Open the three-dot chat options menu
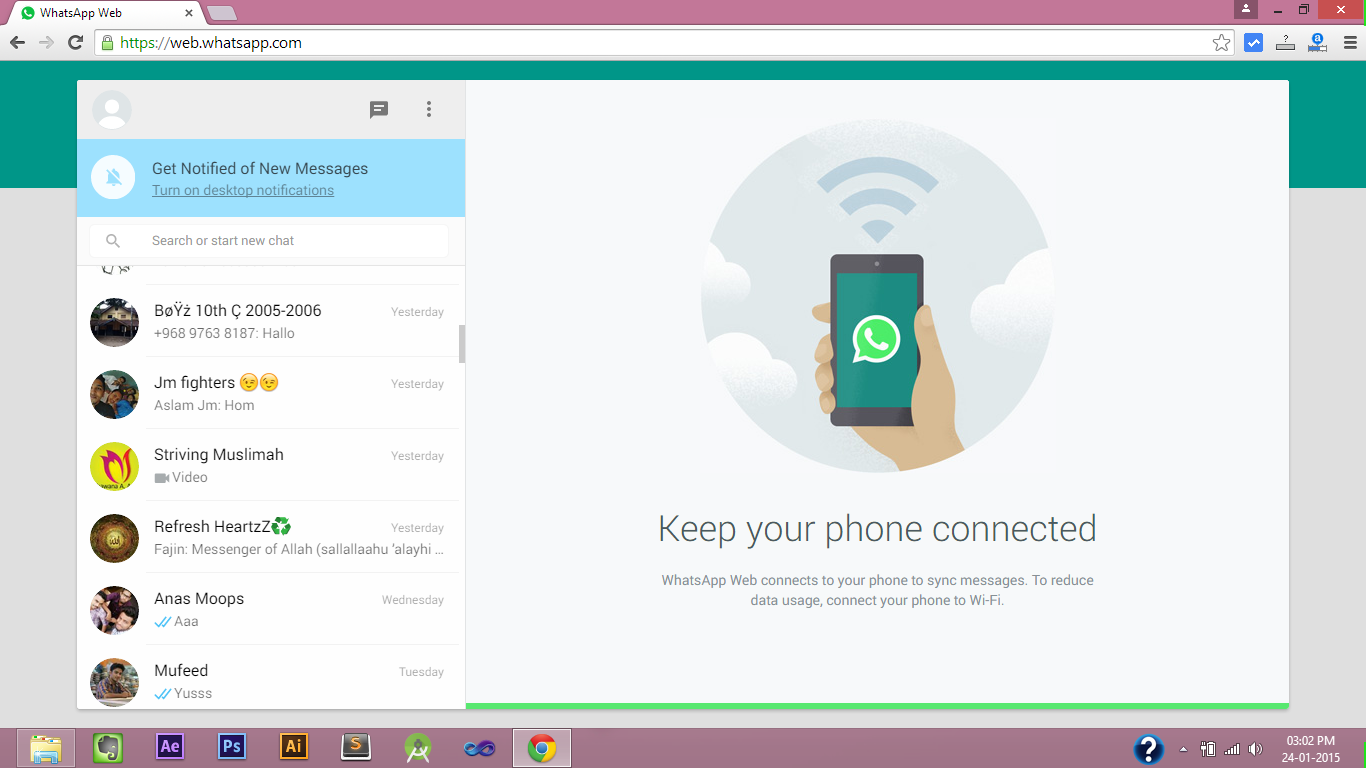 (x=429, y=109)
